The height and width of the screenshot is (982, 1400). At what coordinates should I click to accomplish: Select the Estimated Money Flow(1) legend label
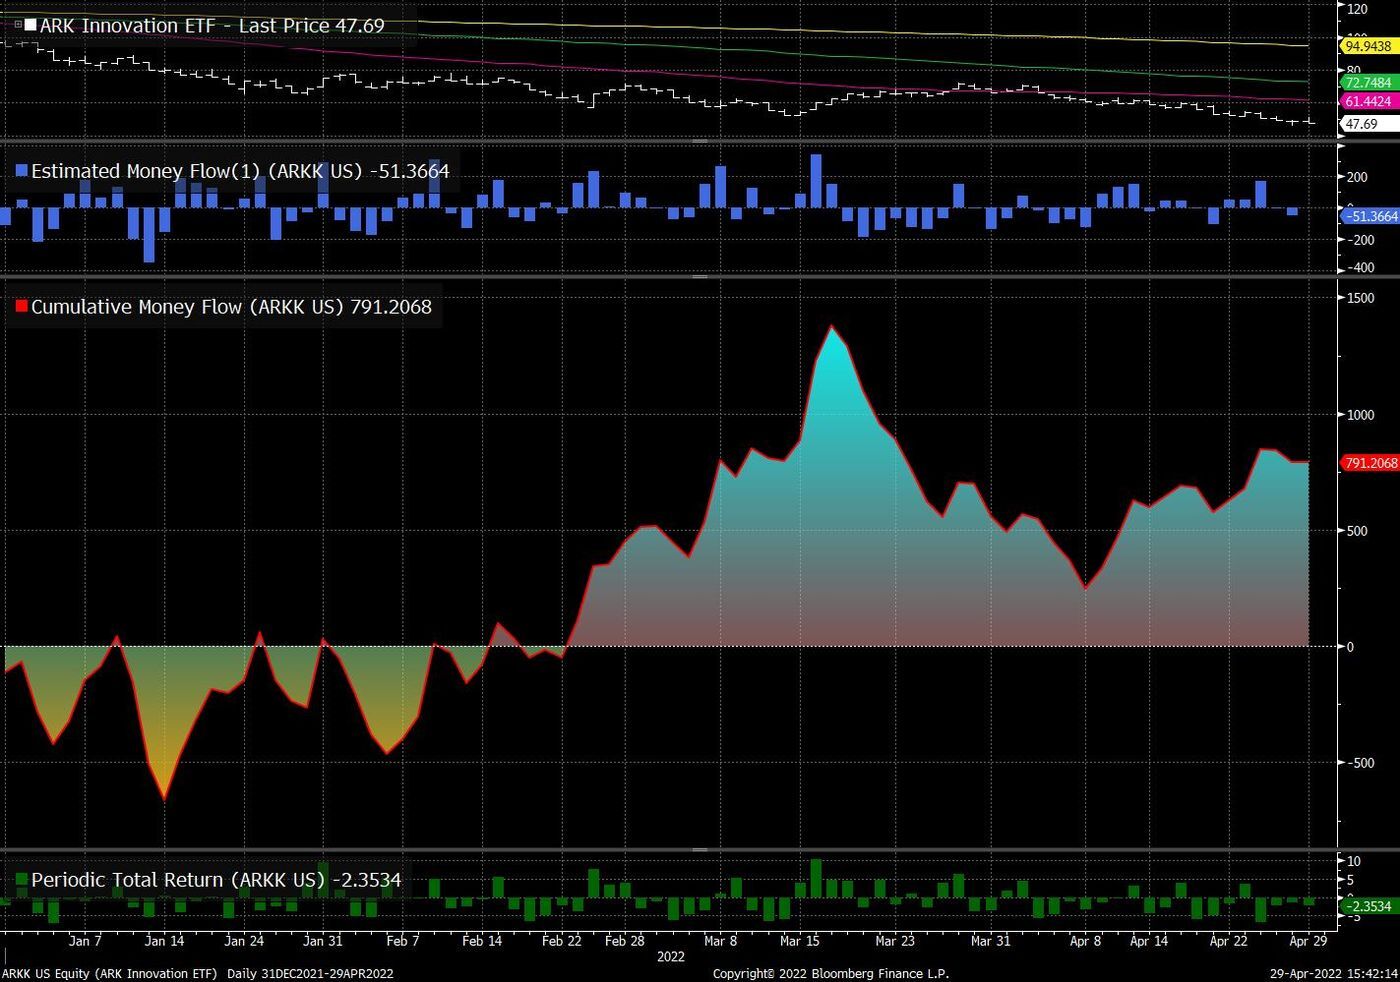coord(240,171)
